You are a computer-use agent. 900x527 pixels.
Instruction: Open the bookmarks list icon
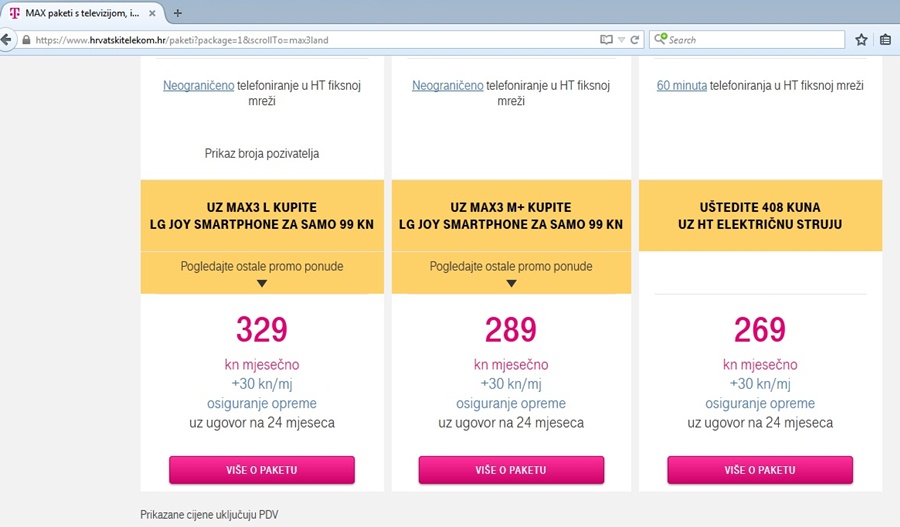click(x=886, y=40)
